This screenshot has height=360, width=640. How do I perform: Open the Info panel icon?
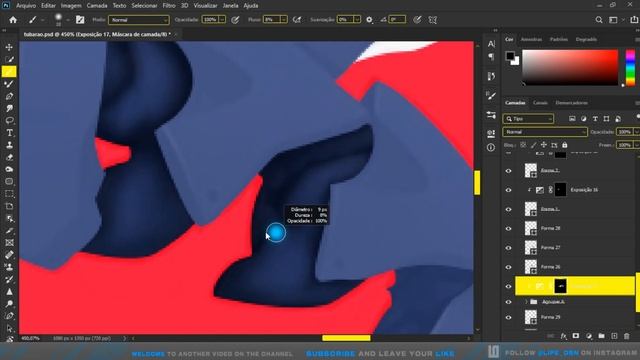point(491,147)
